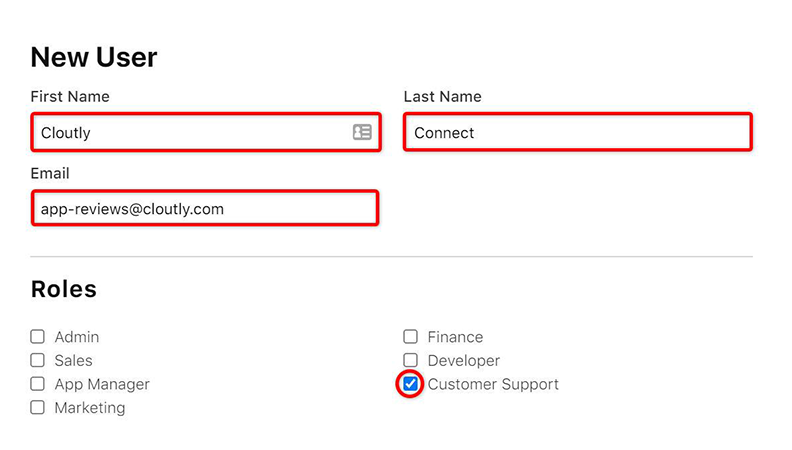
Task: Toggle the Finance role checkbox
Action: coord(410,337)
